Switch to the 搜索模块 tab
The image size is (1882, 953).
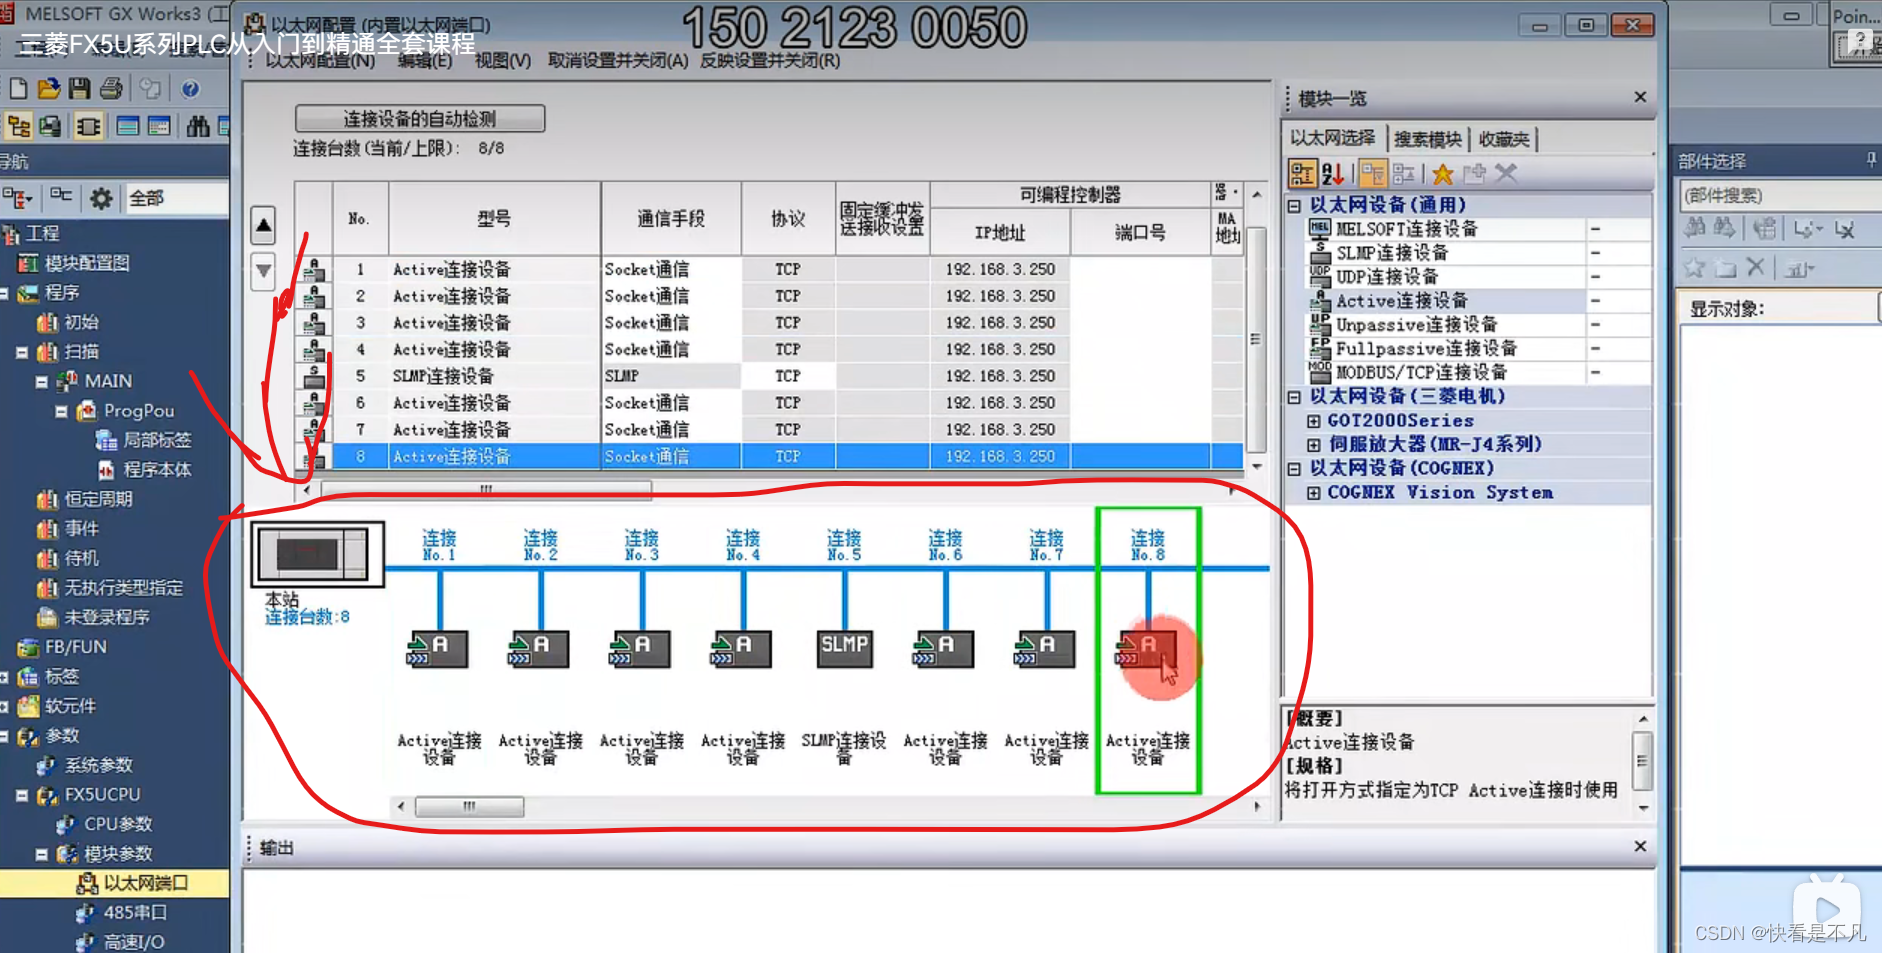[1427, 139]
